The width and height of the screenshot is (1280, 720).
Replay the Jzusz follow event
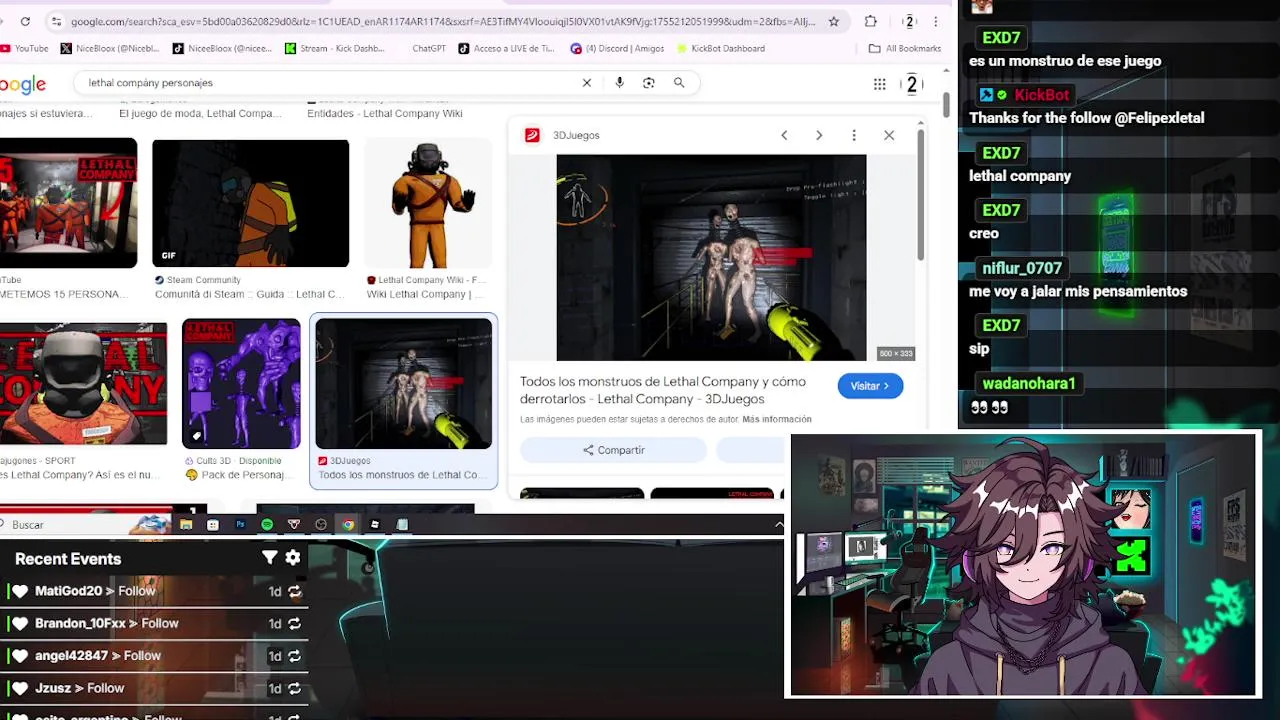click(294, 688)
